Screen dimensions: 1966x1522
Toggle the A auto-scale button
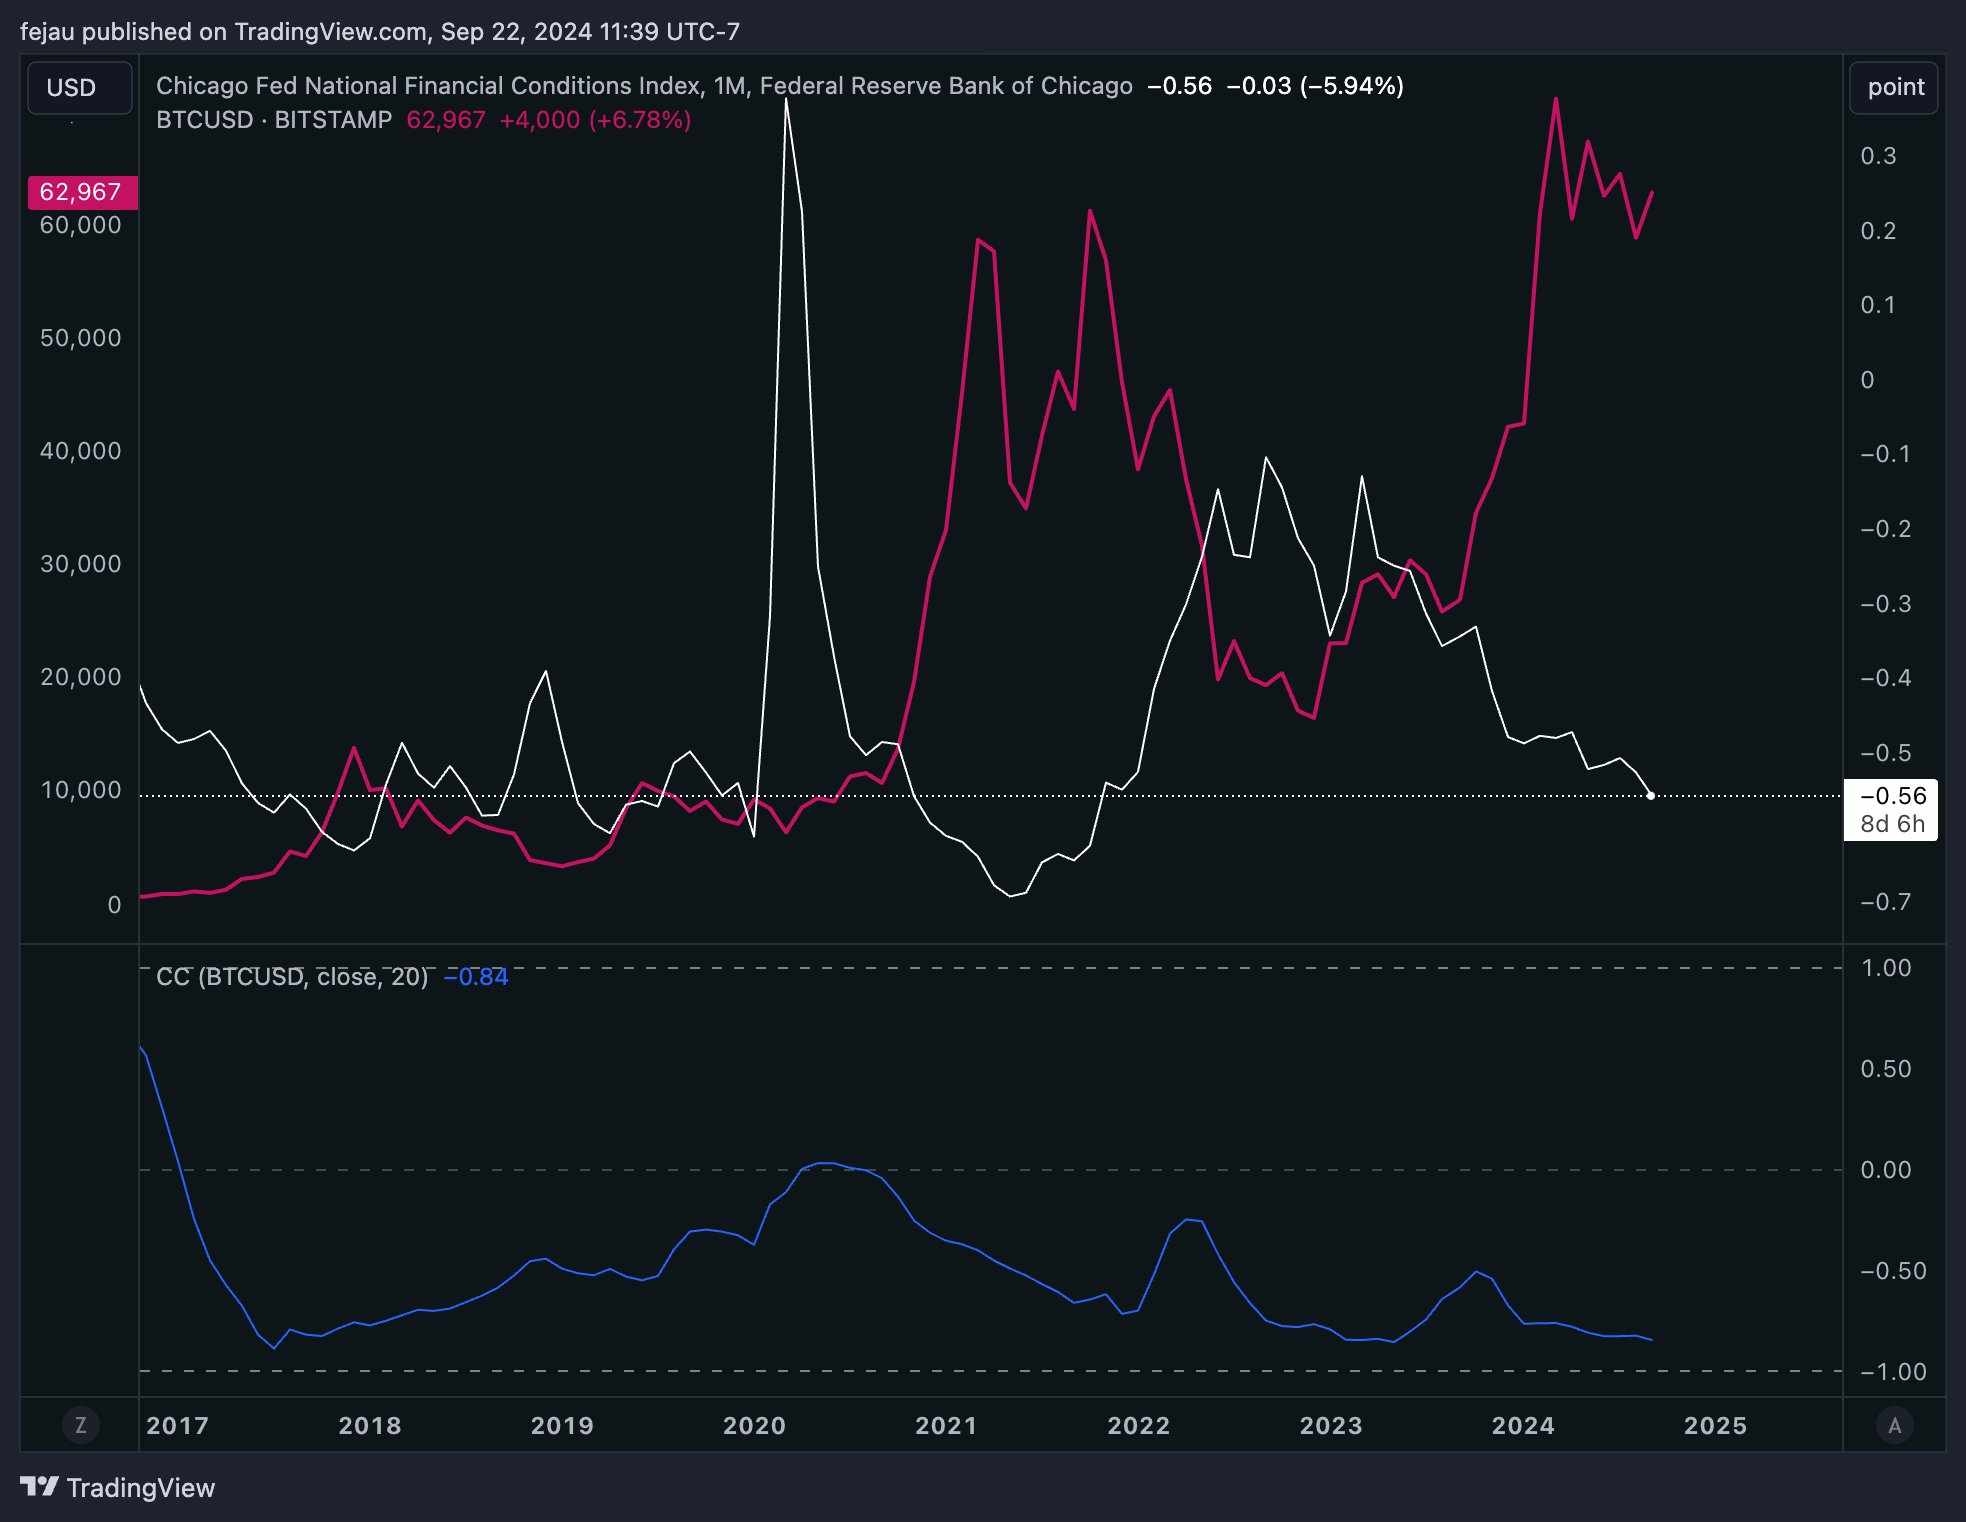point(1894,1425)
